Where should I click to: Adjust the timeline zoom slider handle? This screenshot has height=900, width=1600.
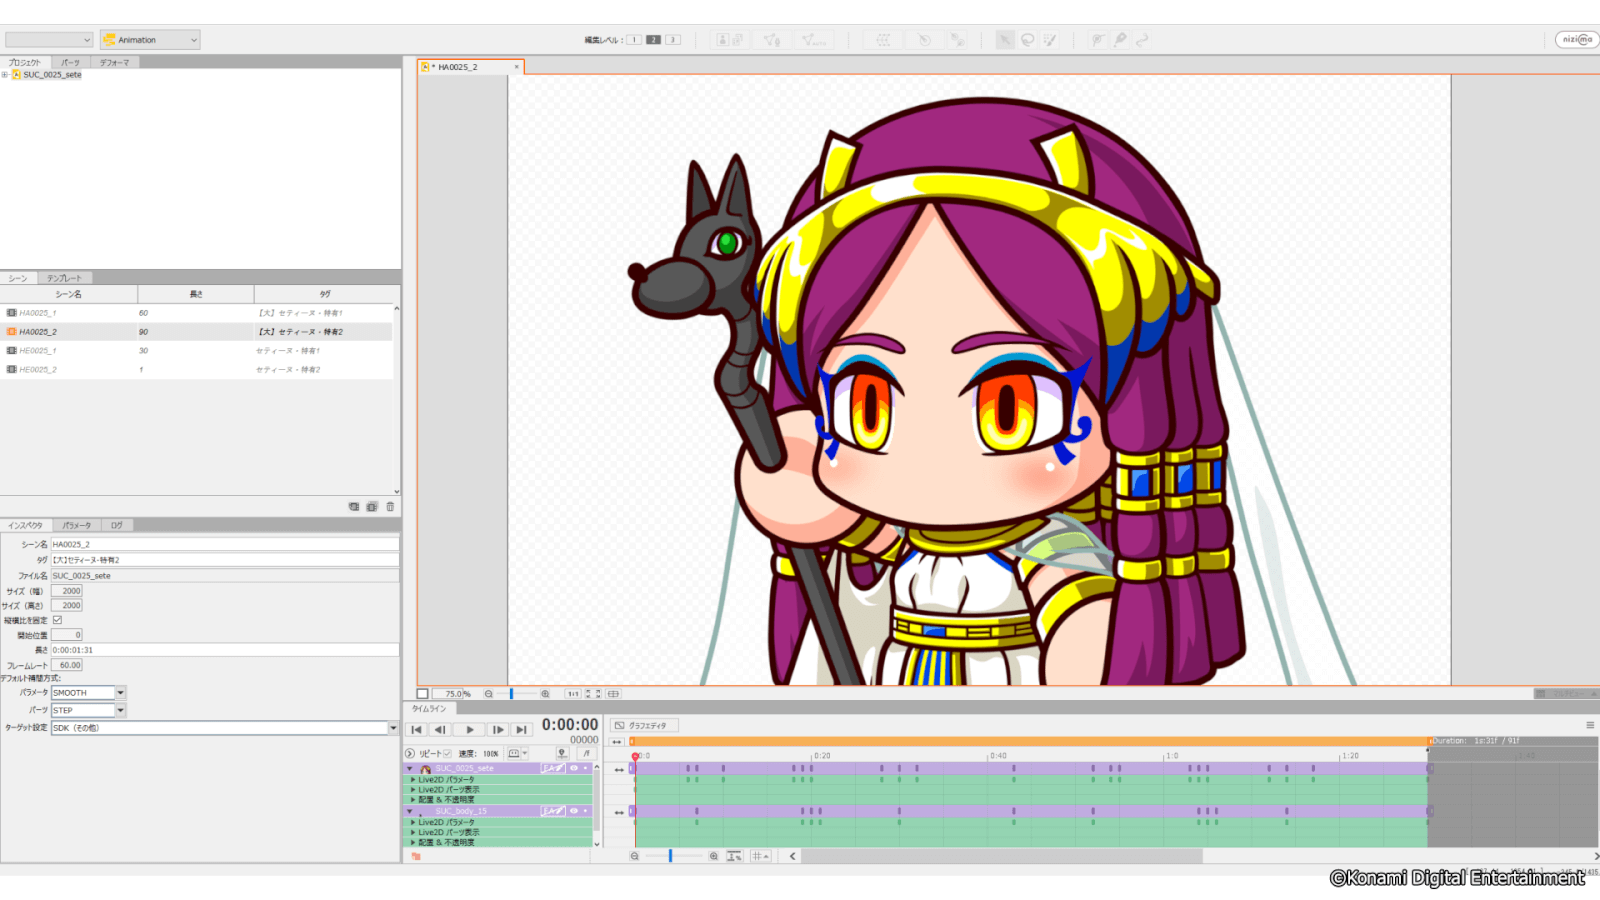(670, 856)
